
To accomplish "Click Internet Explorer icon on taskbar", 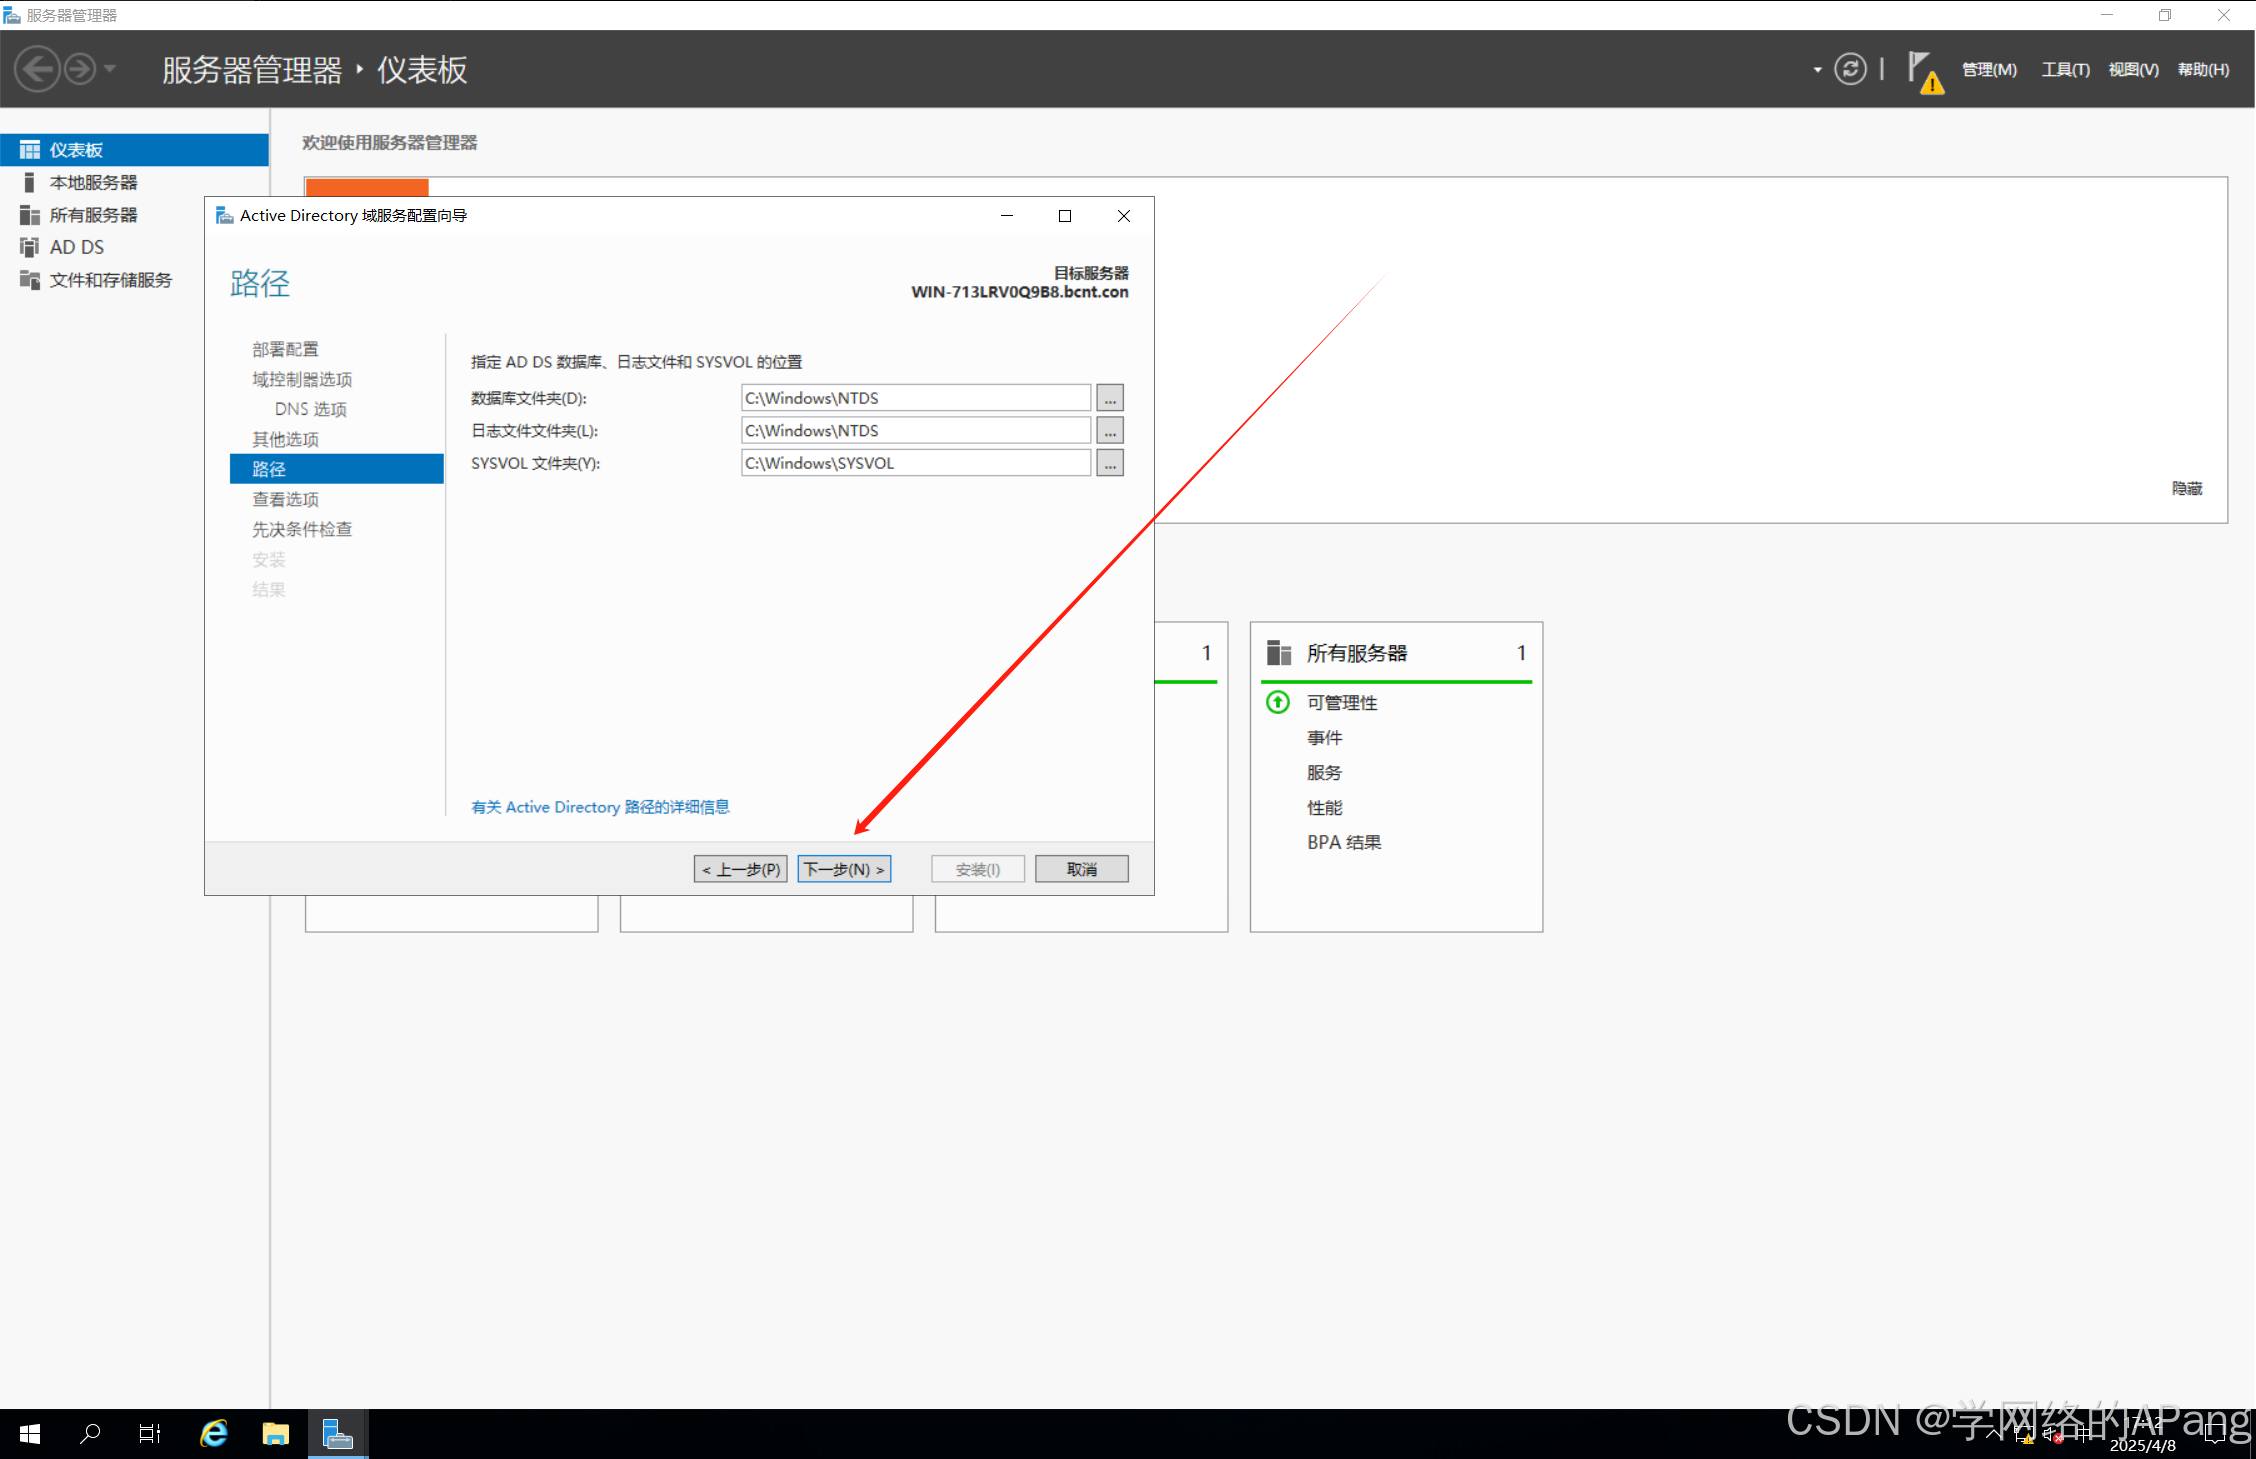I will [214, 1434].
